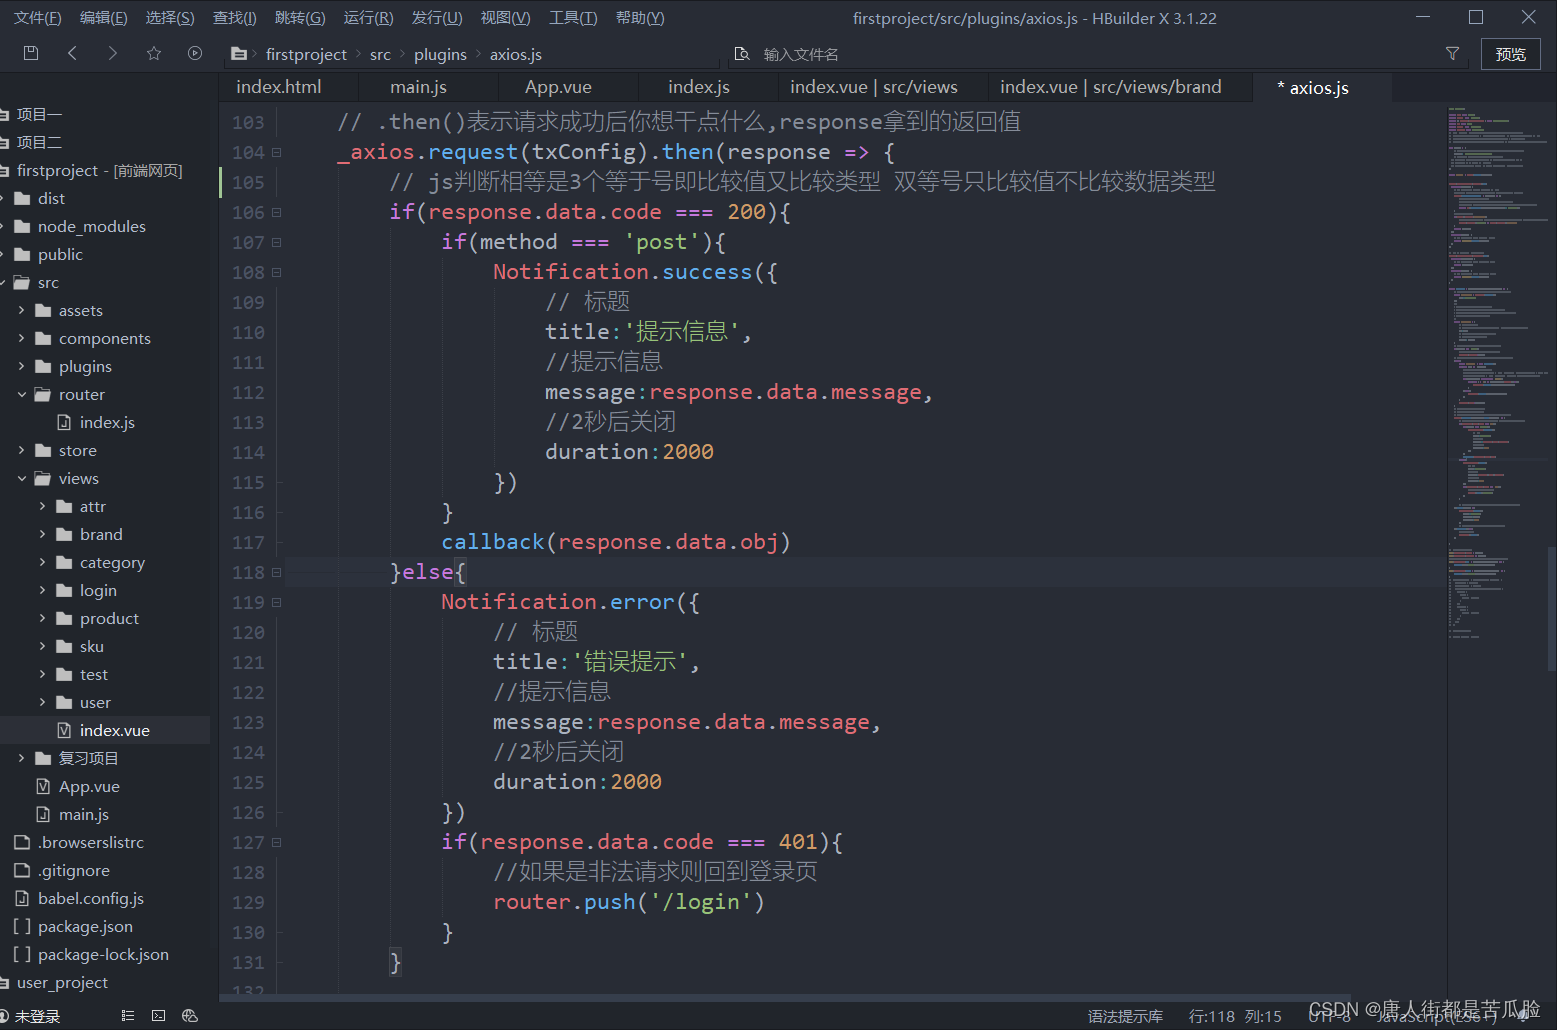The height and width of the screenshot is (1030, 1557).
Task: Expand the store folder chevron
Action: [x=22, y=450]
